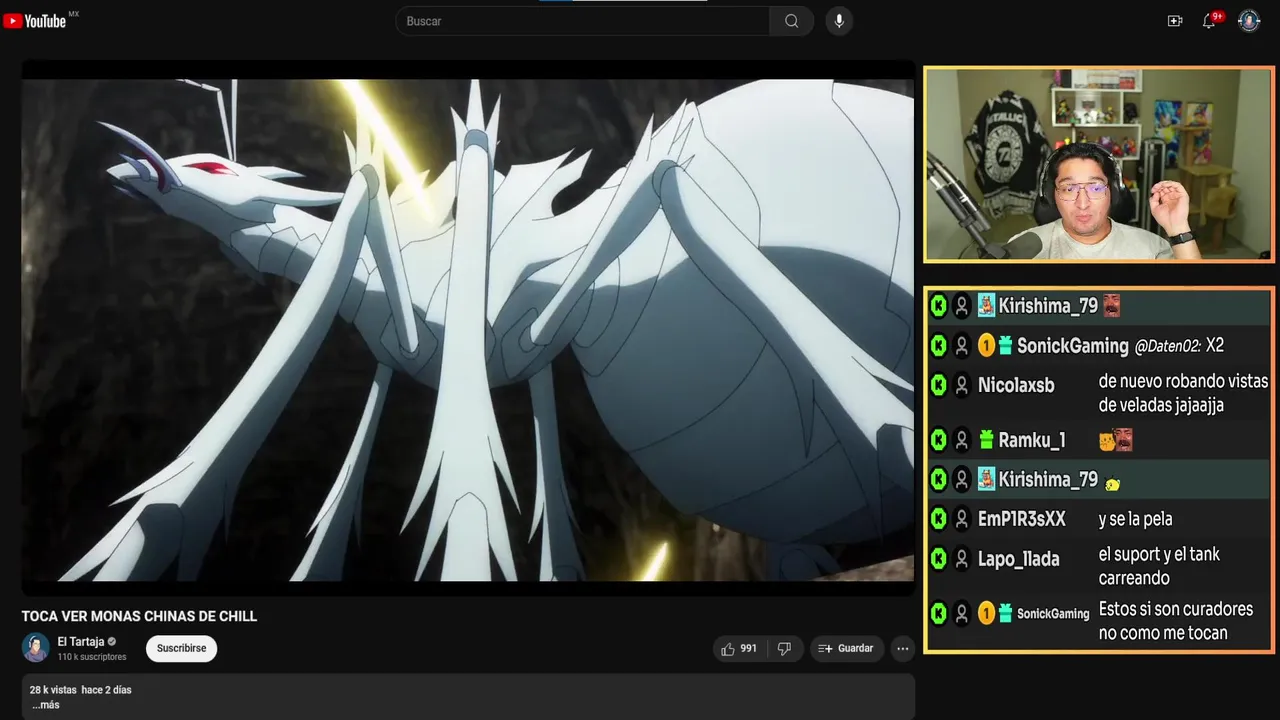
Task: Click the 110 k suscriptores text
Action: tap(92, 657)
